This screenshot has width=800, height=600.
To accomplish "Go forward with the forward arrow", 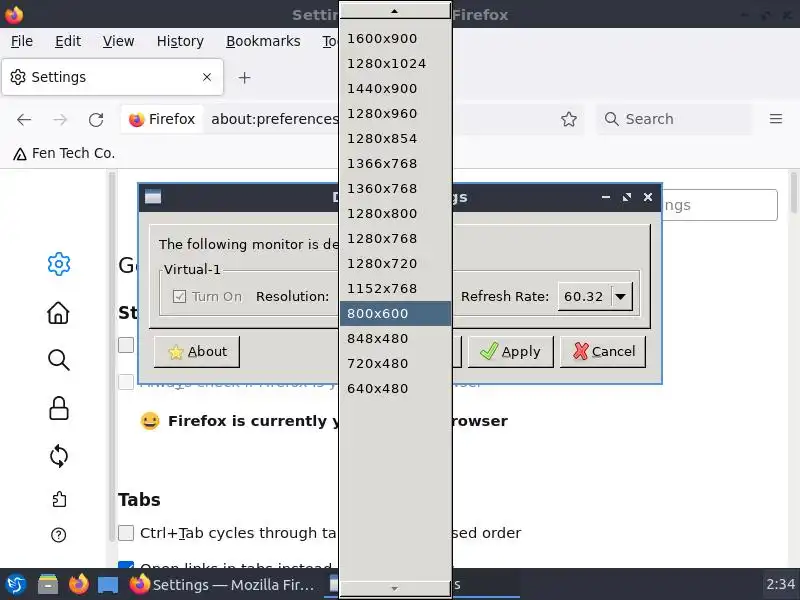I will (60, 119).
